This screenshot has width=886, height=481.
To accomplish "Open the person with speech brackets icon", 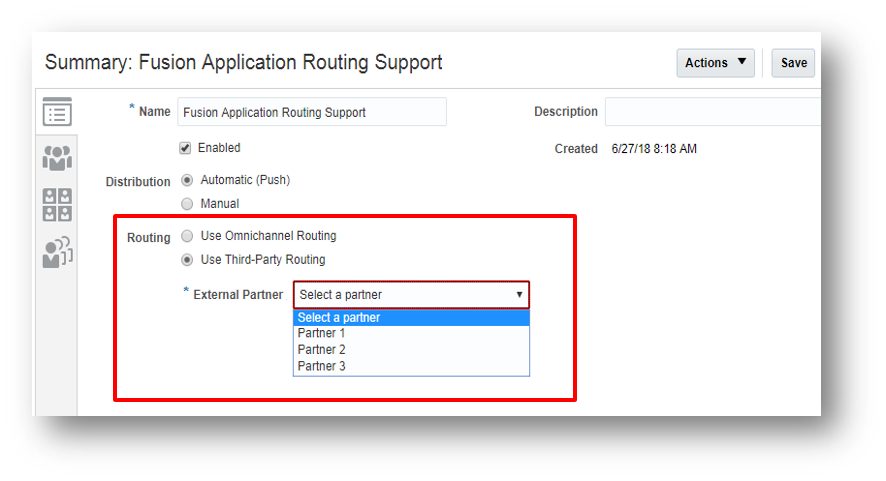I will (x=57, y=252).
